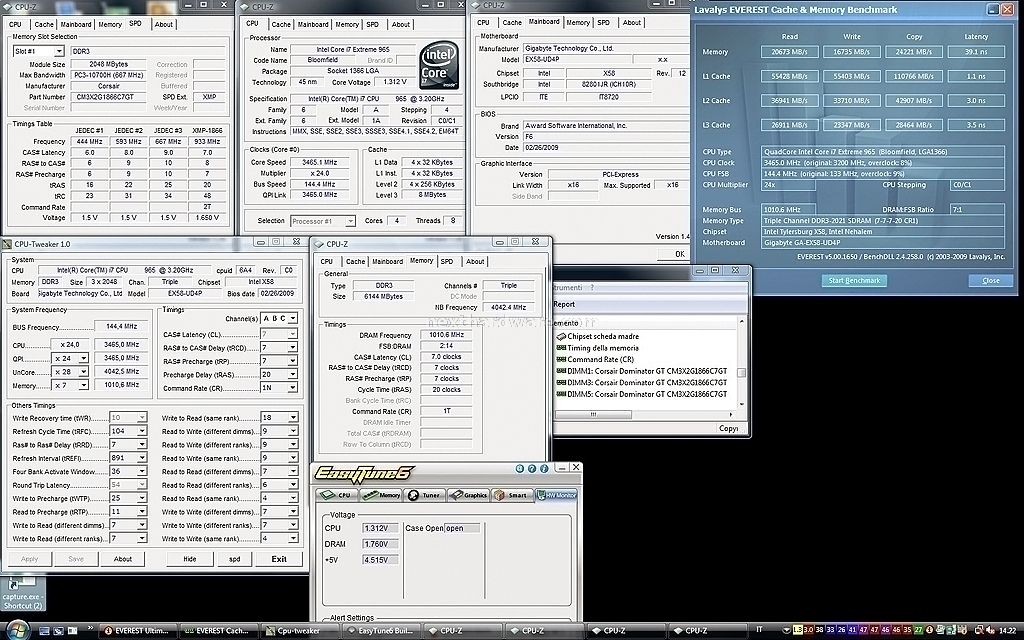The height and width of the screenshot is (640, 1024).
Task: Open the Refresh Interval (tREFI) dropdown
Action: (142, 458)
